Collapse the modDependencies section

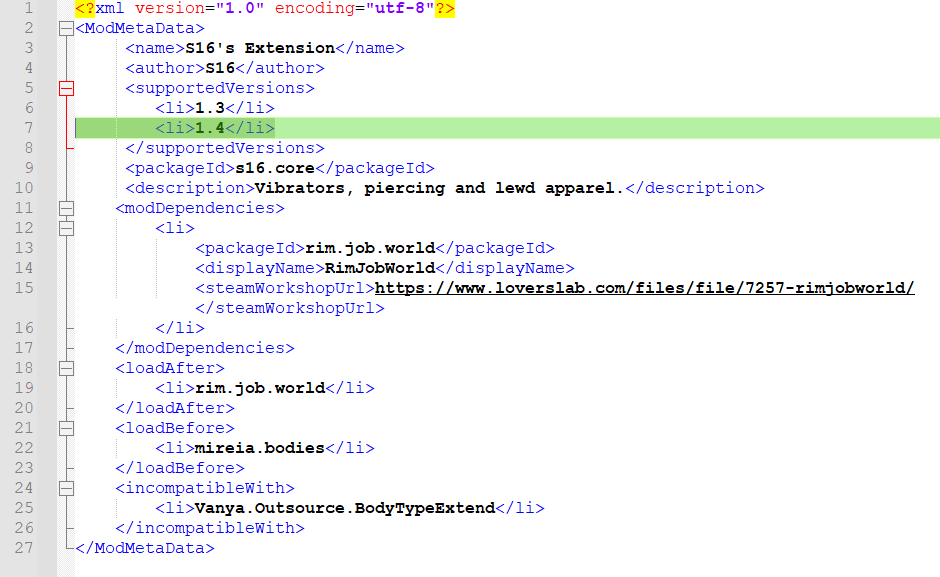[66, 208]
